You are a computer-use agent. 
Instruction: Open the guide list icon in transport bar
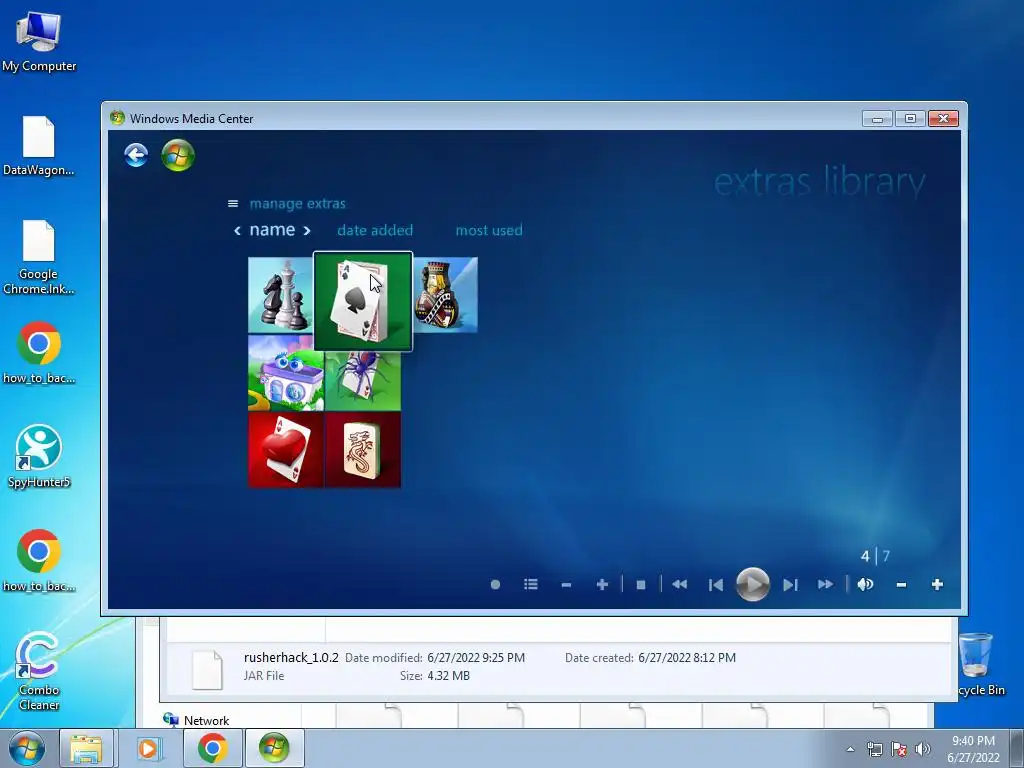531,584
